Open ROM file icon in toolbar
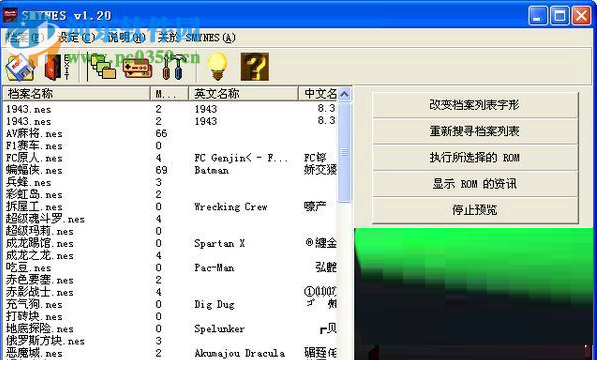This screenshot has height=365, width=604. (x=21, y=67)
